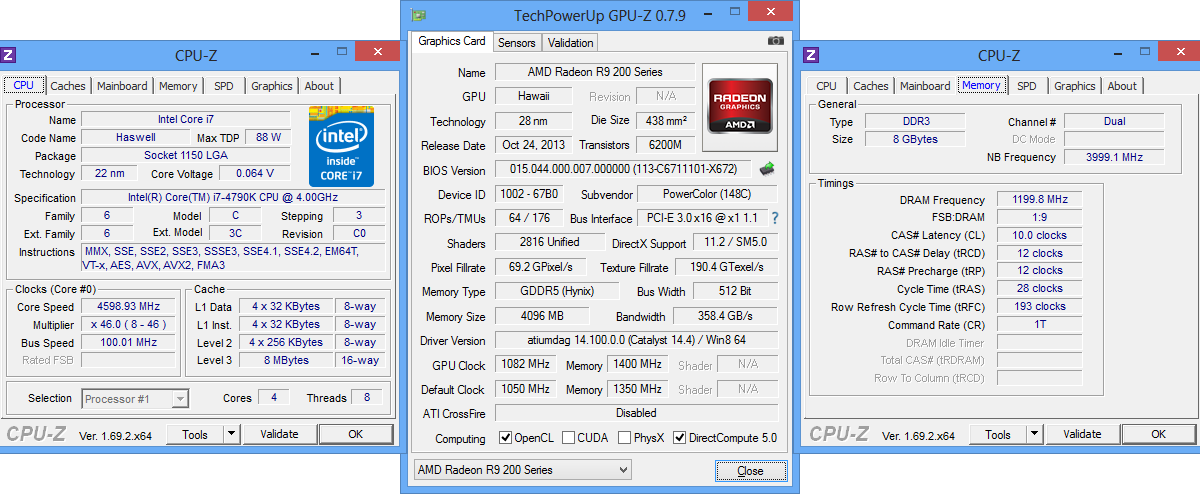1200x494 pixels.
Task: Click the Socket 1150 LGA package value
Action: click(x=186, y=156)
